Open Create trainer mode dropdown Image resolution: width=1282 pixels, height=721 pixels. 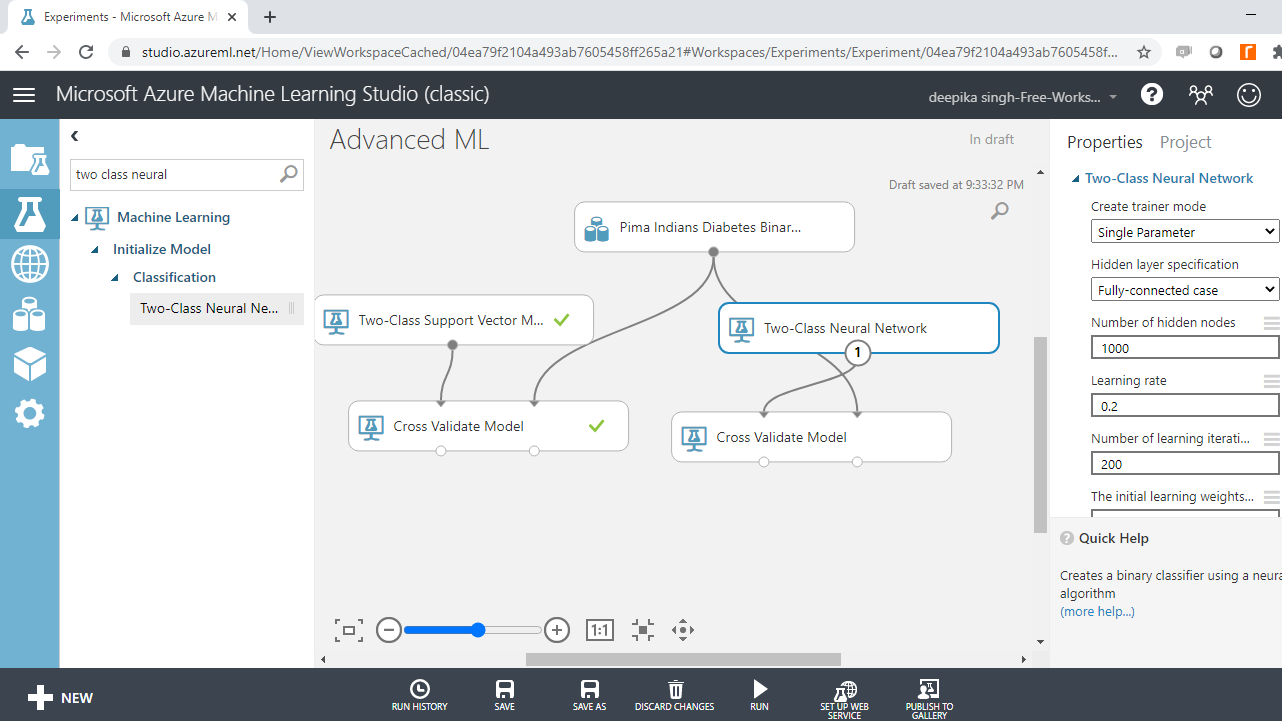click(1185, 232)
